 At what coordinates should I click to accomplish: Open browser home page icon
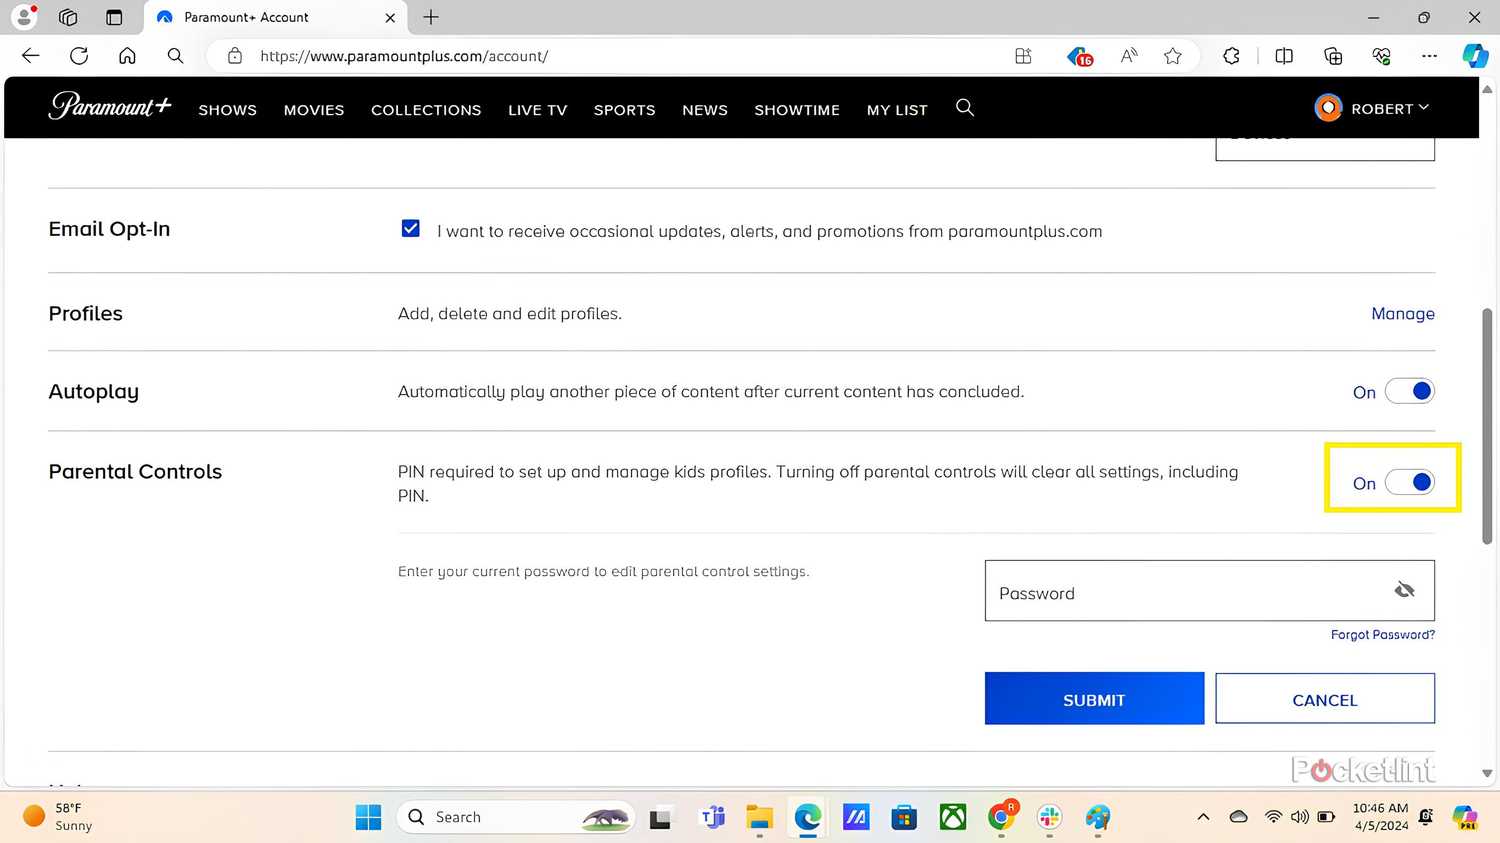(127, 56)
